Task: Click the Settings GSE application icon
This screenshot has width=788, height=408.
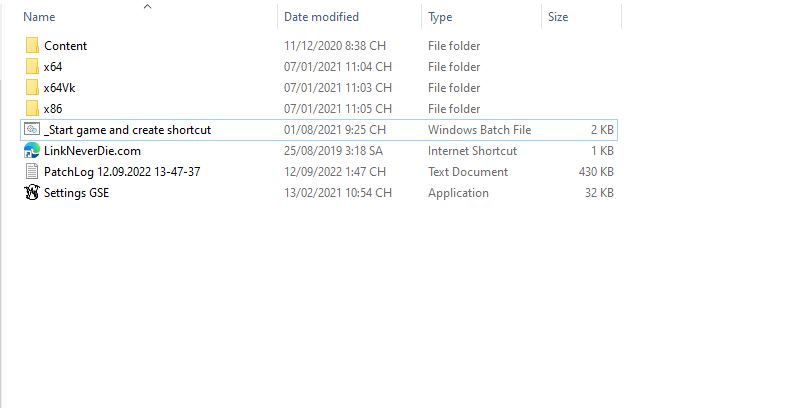Action: pyautogui.click(x=32, y=193)
